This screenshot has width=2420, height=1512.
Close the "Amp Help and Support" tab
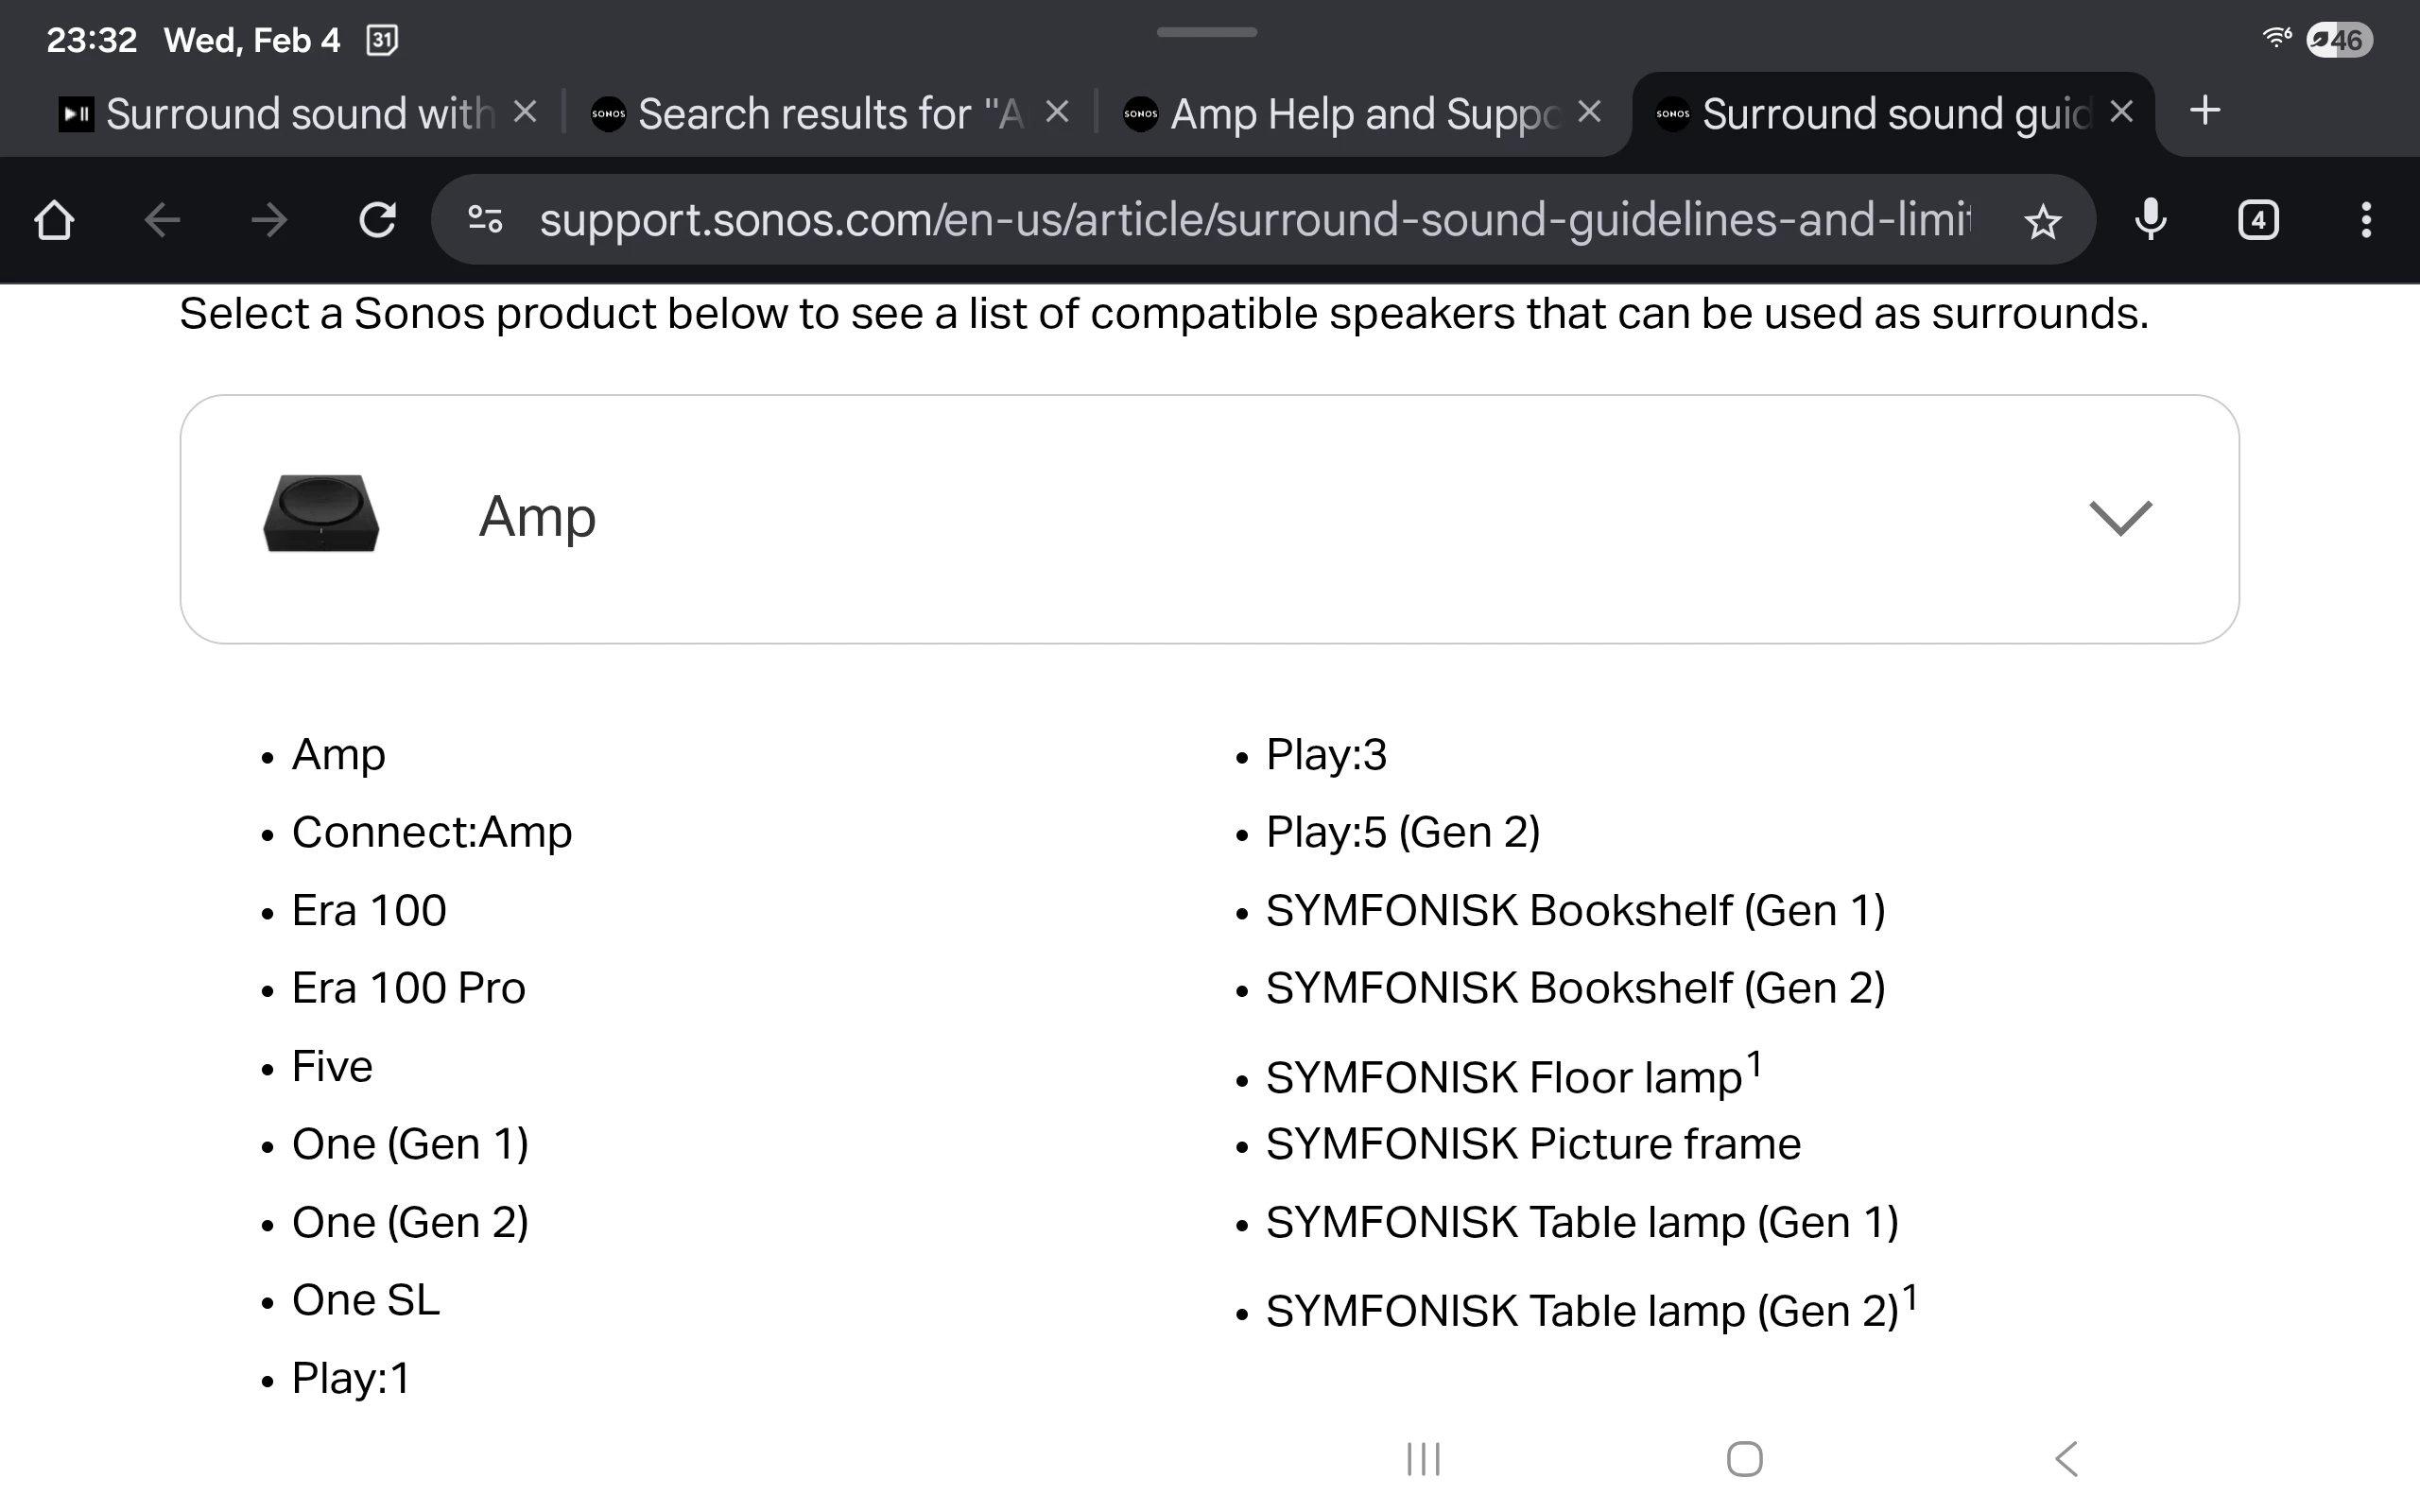click(1589, 112)
